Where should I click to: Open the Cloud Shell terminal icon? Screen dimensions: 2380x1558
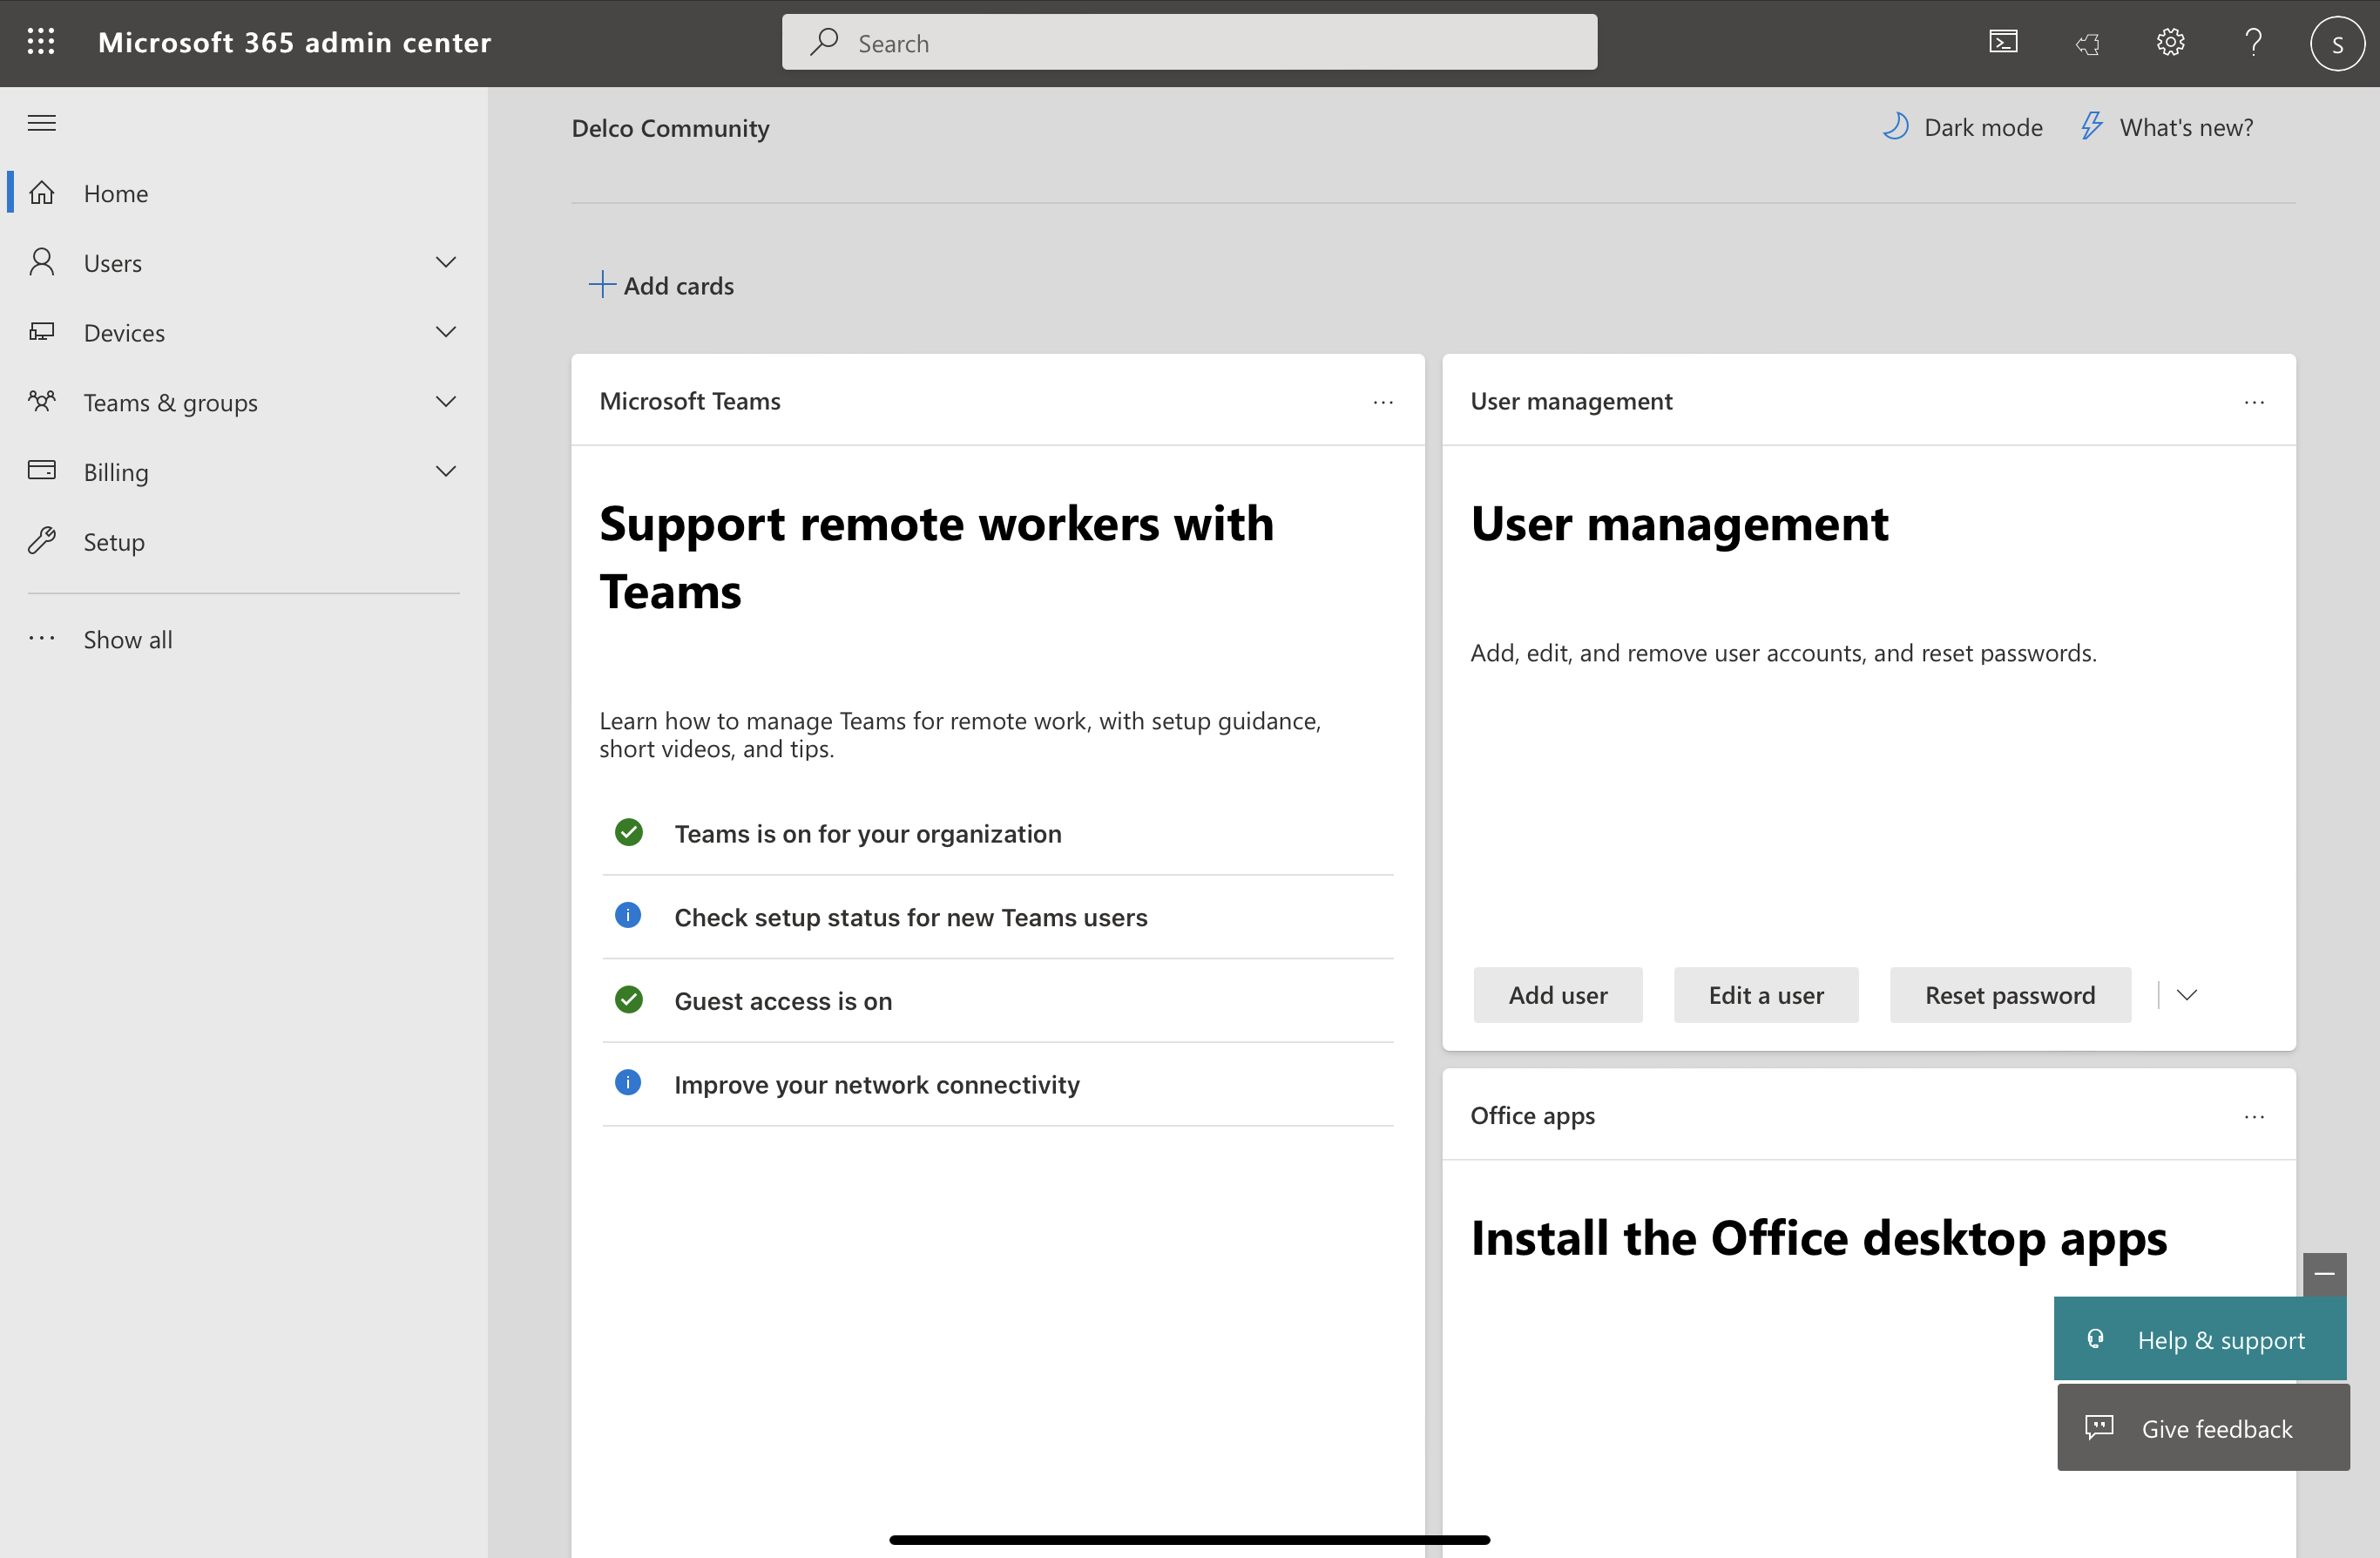(2003, 42)
